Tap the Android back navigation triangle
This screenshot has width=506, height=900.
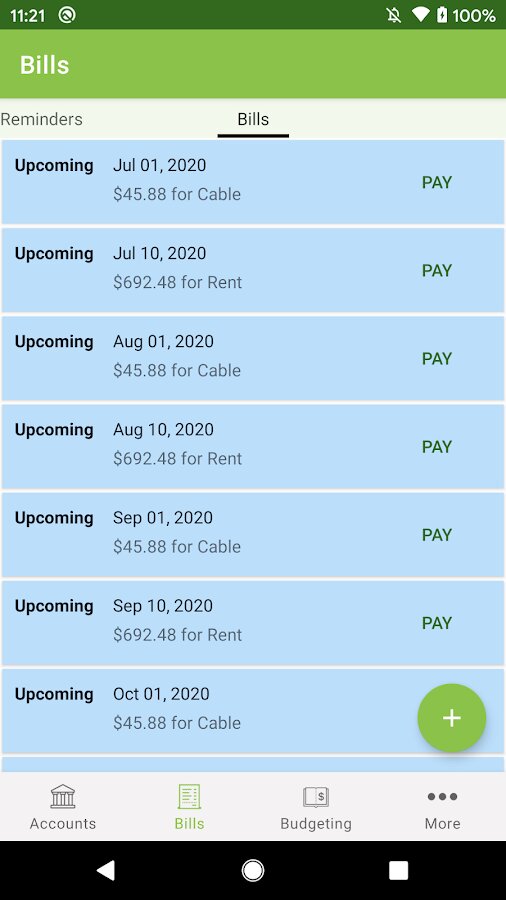(106, 870)
